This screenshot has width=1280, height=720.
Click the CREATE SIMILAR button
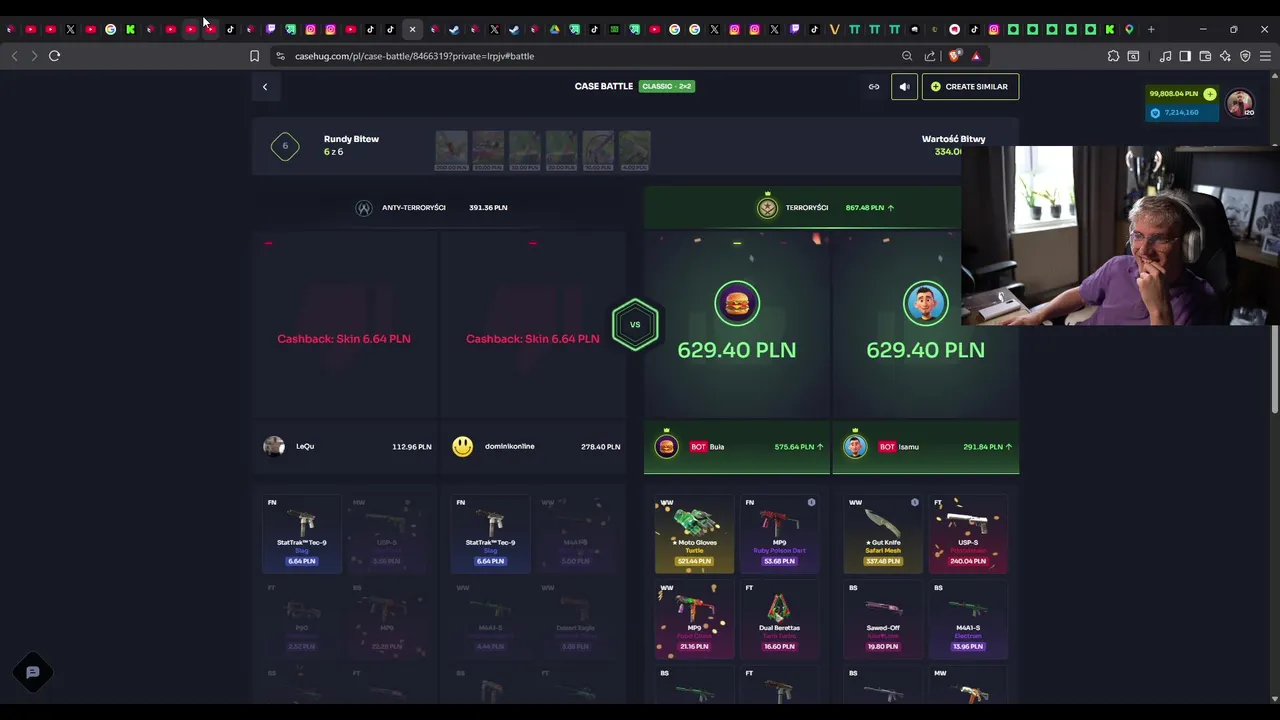pyautogui.click(x=970, y=87)
